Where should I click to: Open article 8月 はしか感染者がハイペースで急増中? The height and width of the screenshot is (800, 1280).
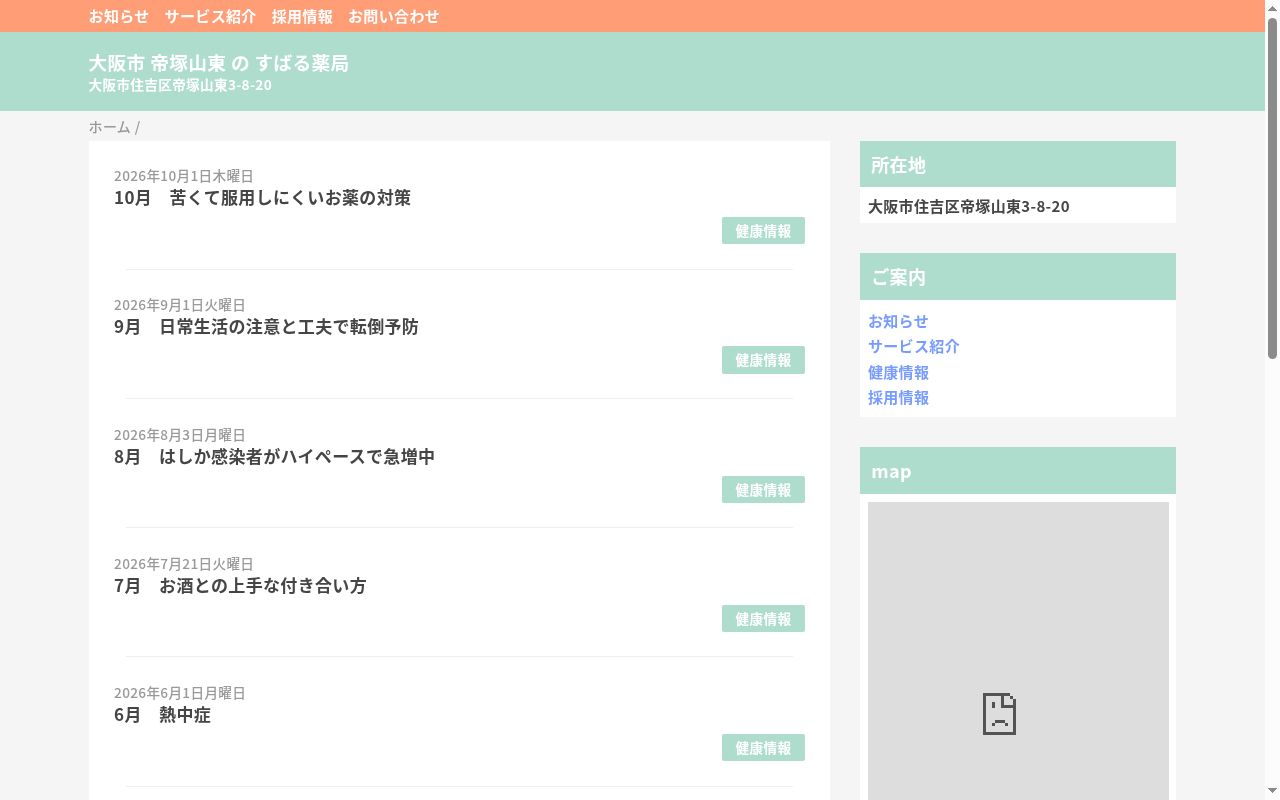pos(274,457)
